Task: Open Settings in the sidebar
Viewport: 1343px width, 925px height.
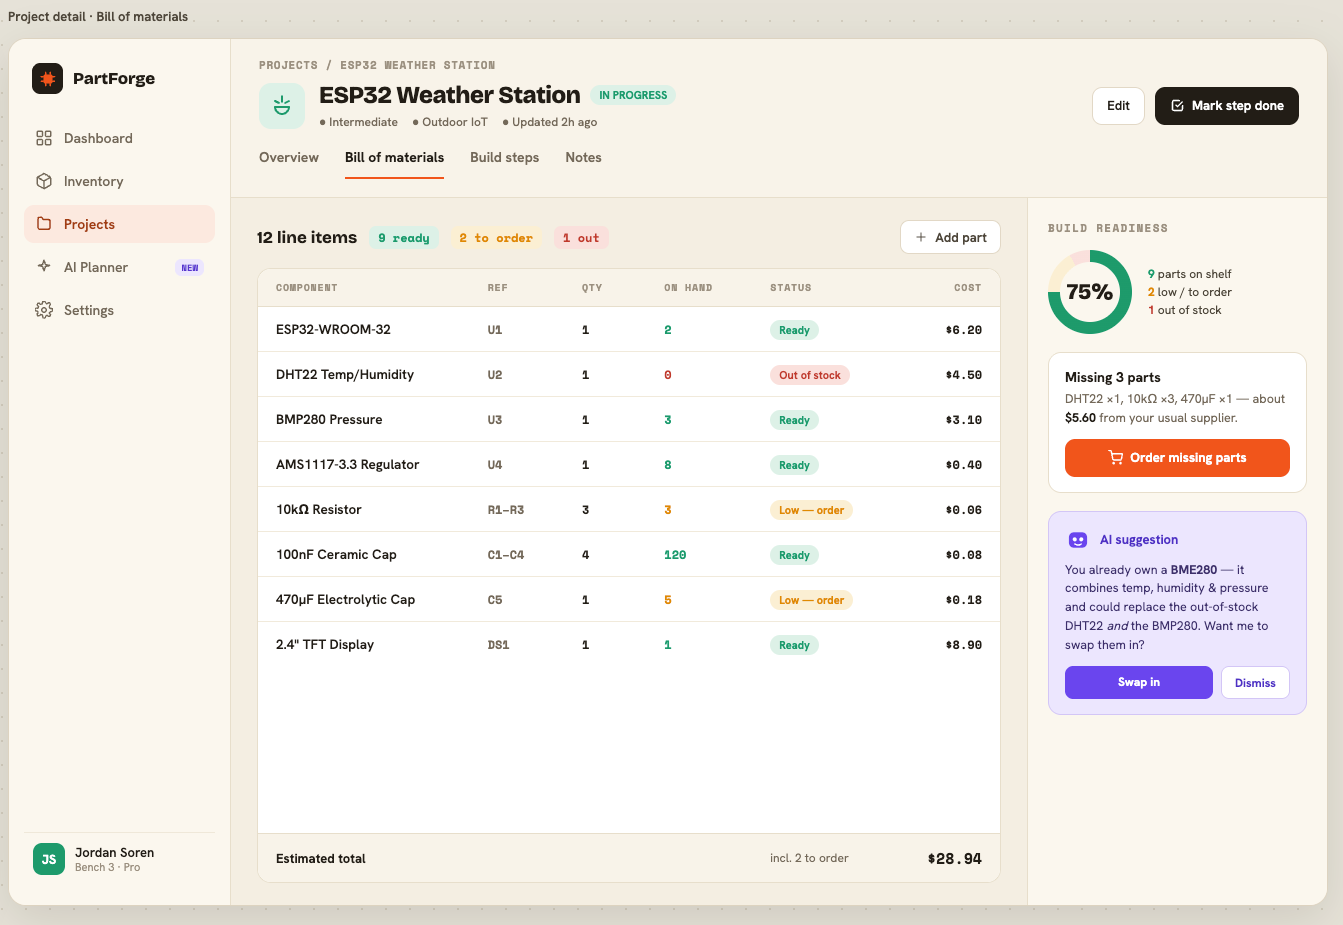Action: coord(119,310)
